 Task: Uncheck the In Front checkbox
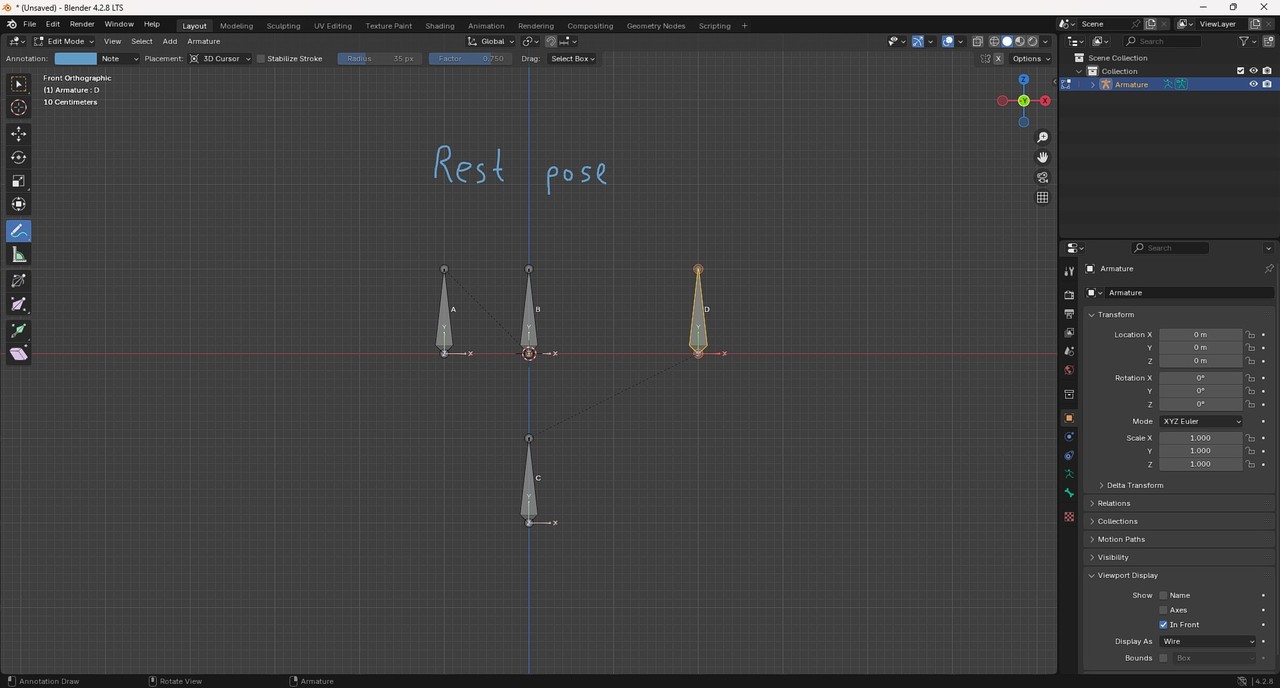coord(1163,625)
